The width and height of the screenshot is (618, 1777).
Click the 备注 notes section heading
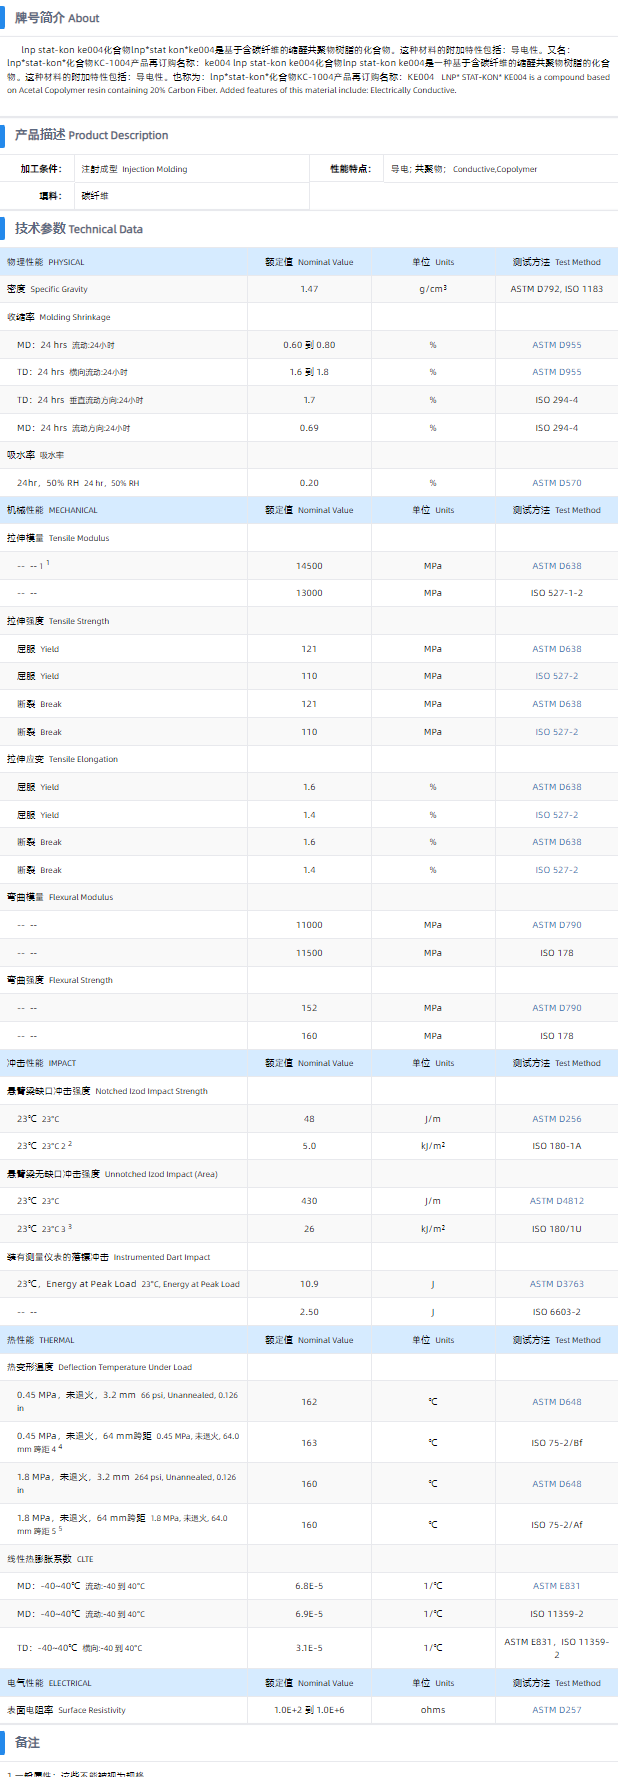tap(27, 1742)
